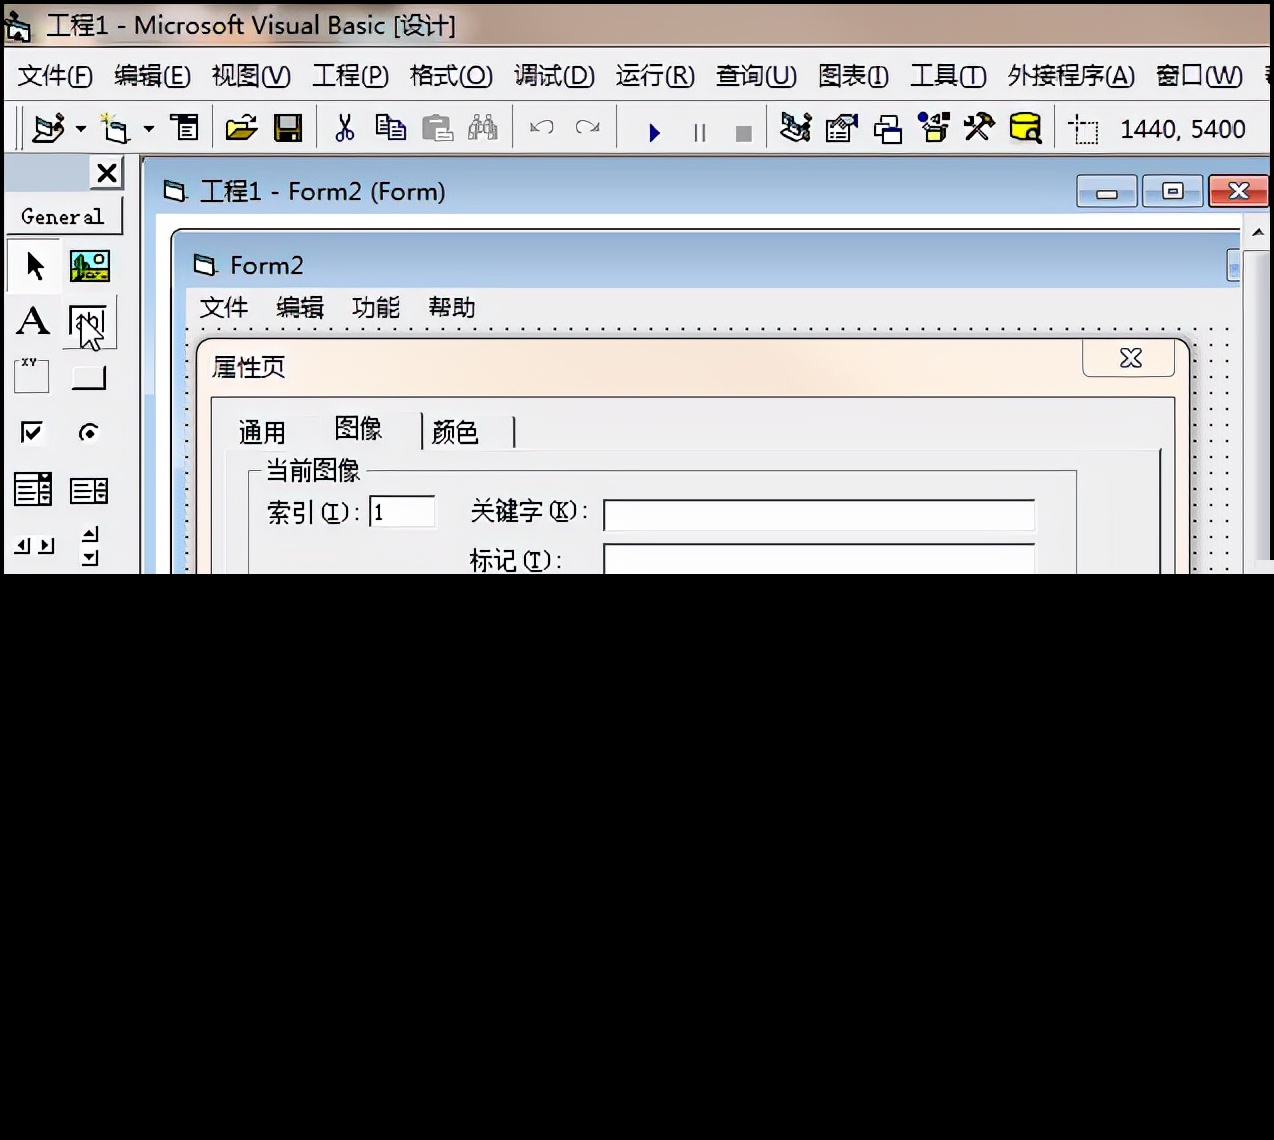The image size is (1274, 1140).
Task: Switch to the 图像 tab in 属性页
Action: 358,428
